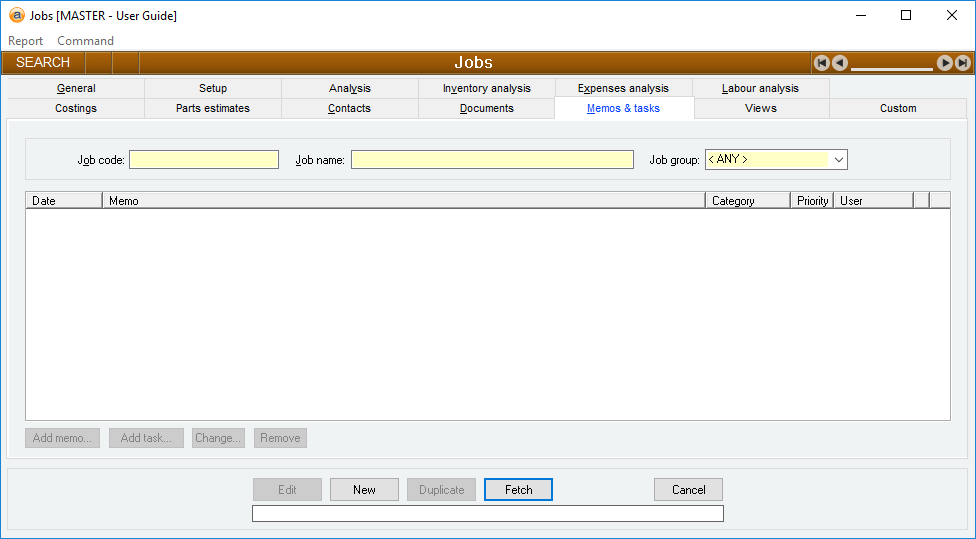Image resolution: width=976 pixels, height=539 pixels.
Task: Click into the Job name field
Action: tap(492, 160)
